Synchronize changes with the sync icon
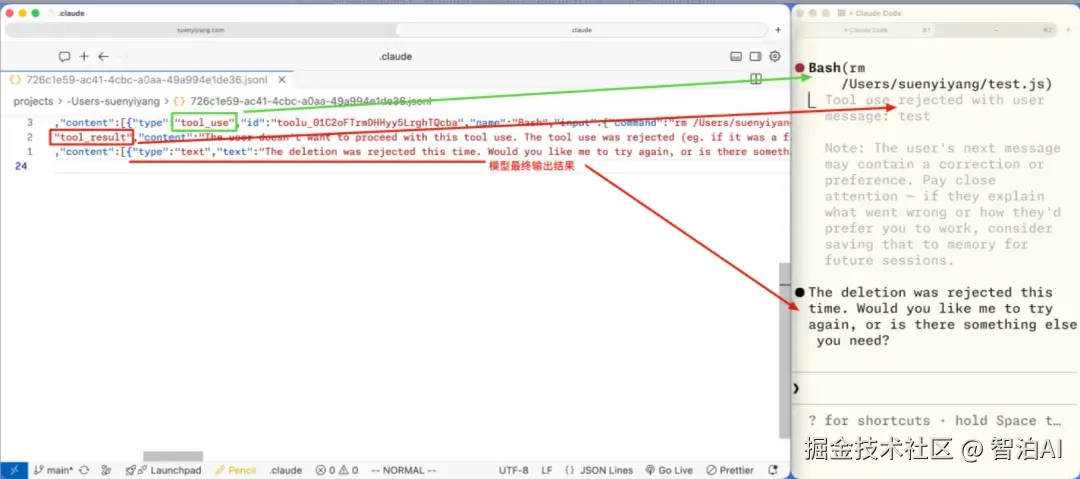This screenshot has width=1080, height=479. [85, 470]
